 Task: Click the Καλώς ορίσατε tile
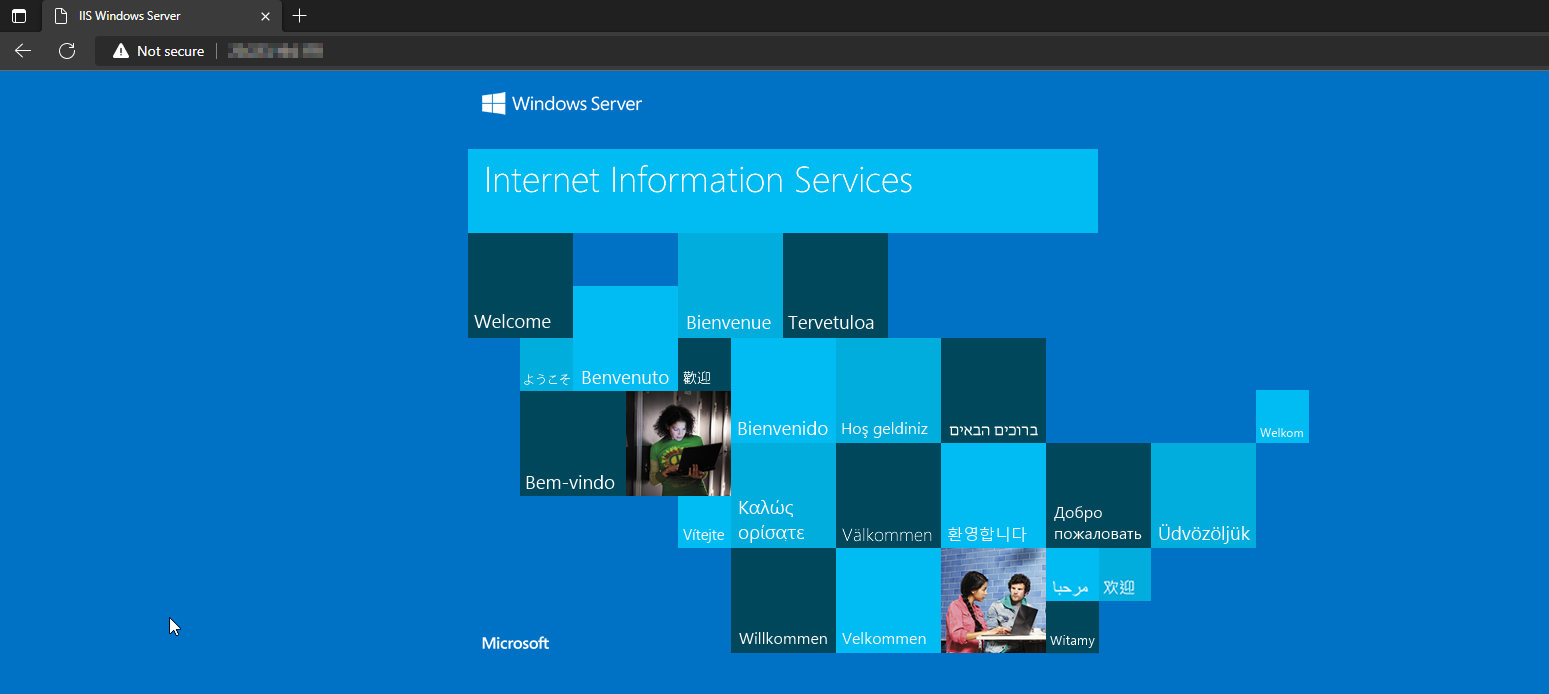(783, 495)
